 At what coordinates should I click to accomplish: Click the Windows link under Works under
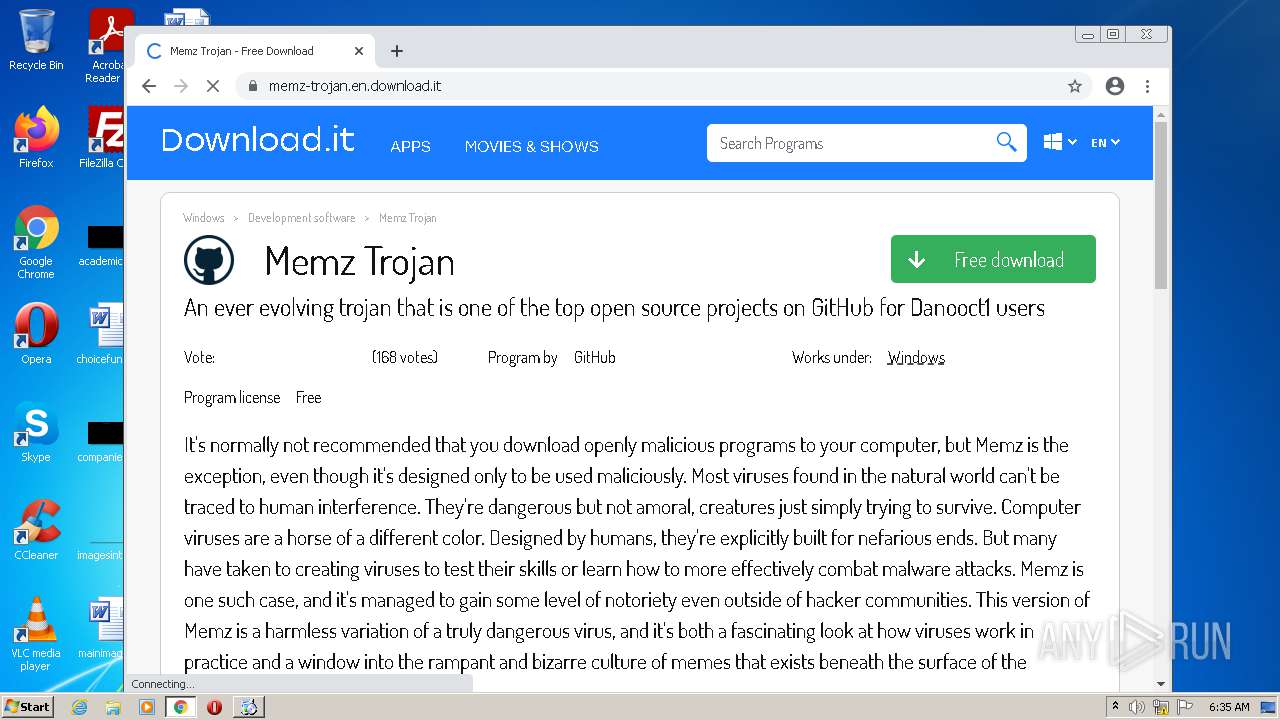coord(915,357)
